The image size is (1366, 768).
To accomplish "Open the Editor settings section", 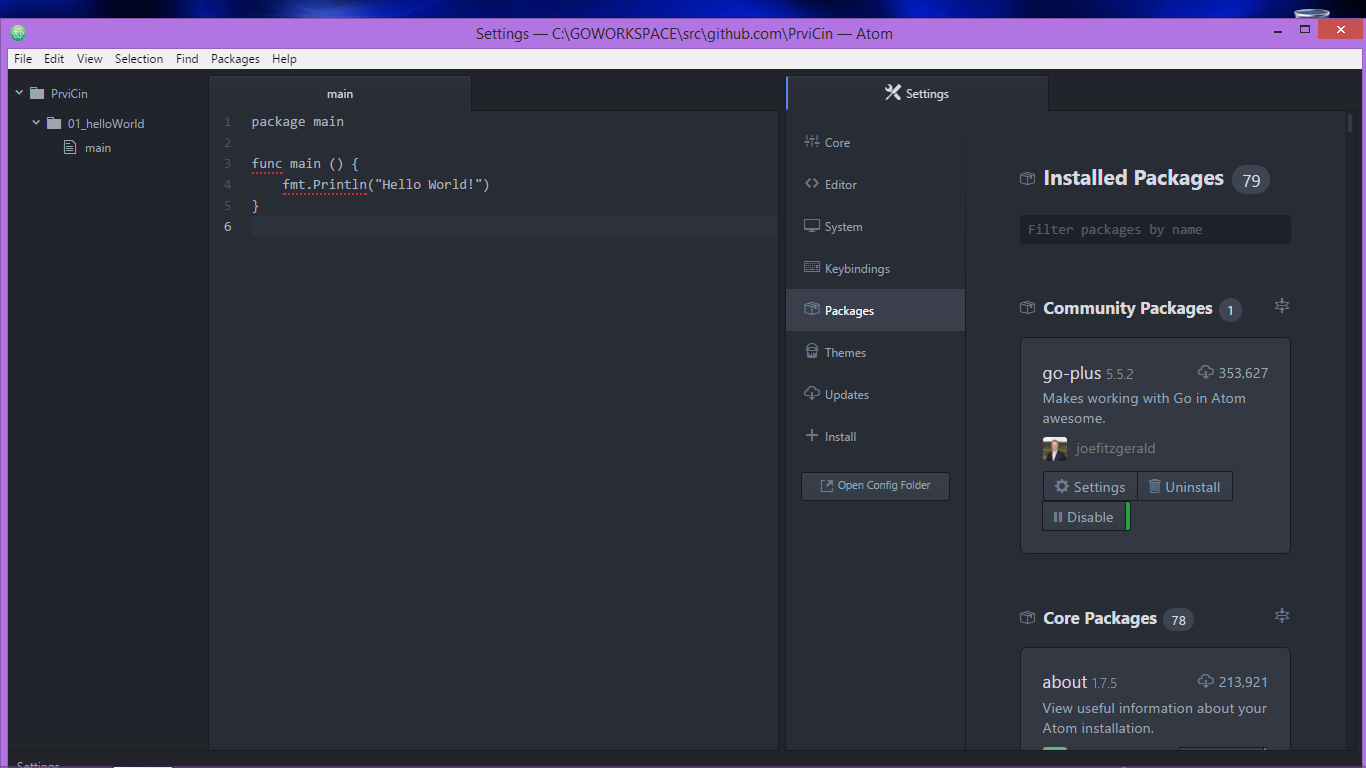I will click(x=840, y=185).
